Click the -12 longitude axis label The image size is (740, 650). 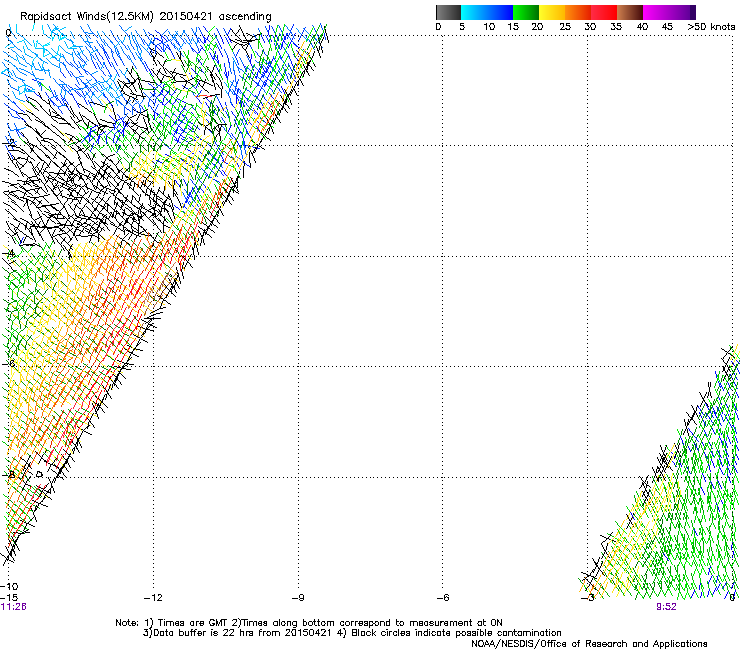(153, 598)
